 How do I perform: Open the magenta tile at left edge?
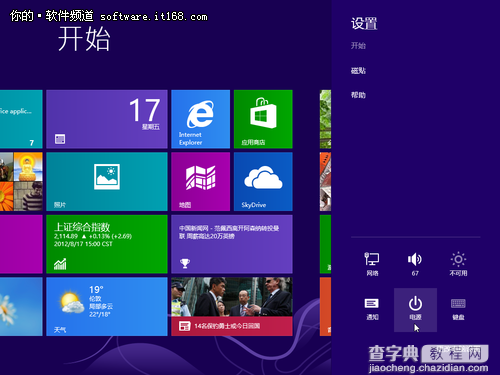[21, 244]
